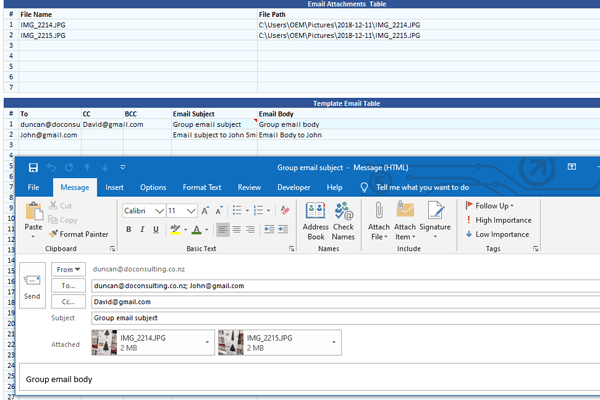Open the Format Text ribbon tab
The width and height of the screenshot is (600, 400).
click(x=201, y=187)
